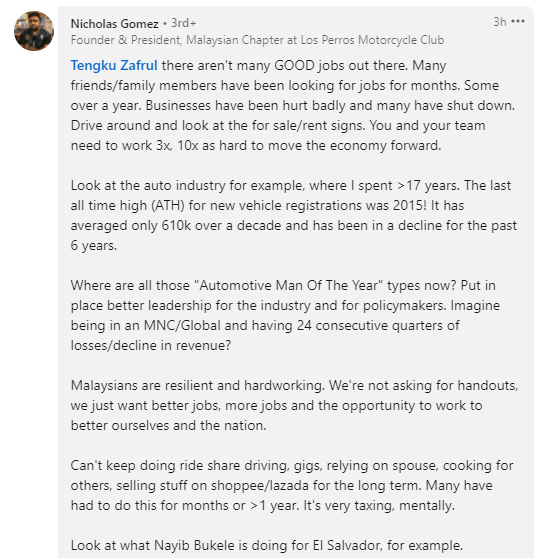The image size is (537, 558).
Task: Click the Founder & President headline text
Action: [257, 40]
